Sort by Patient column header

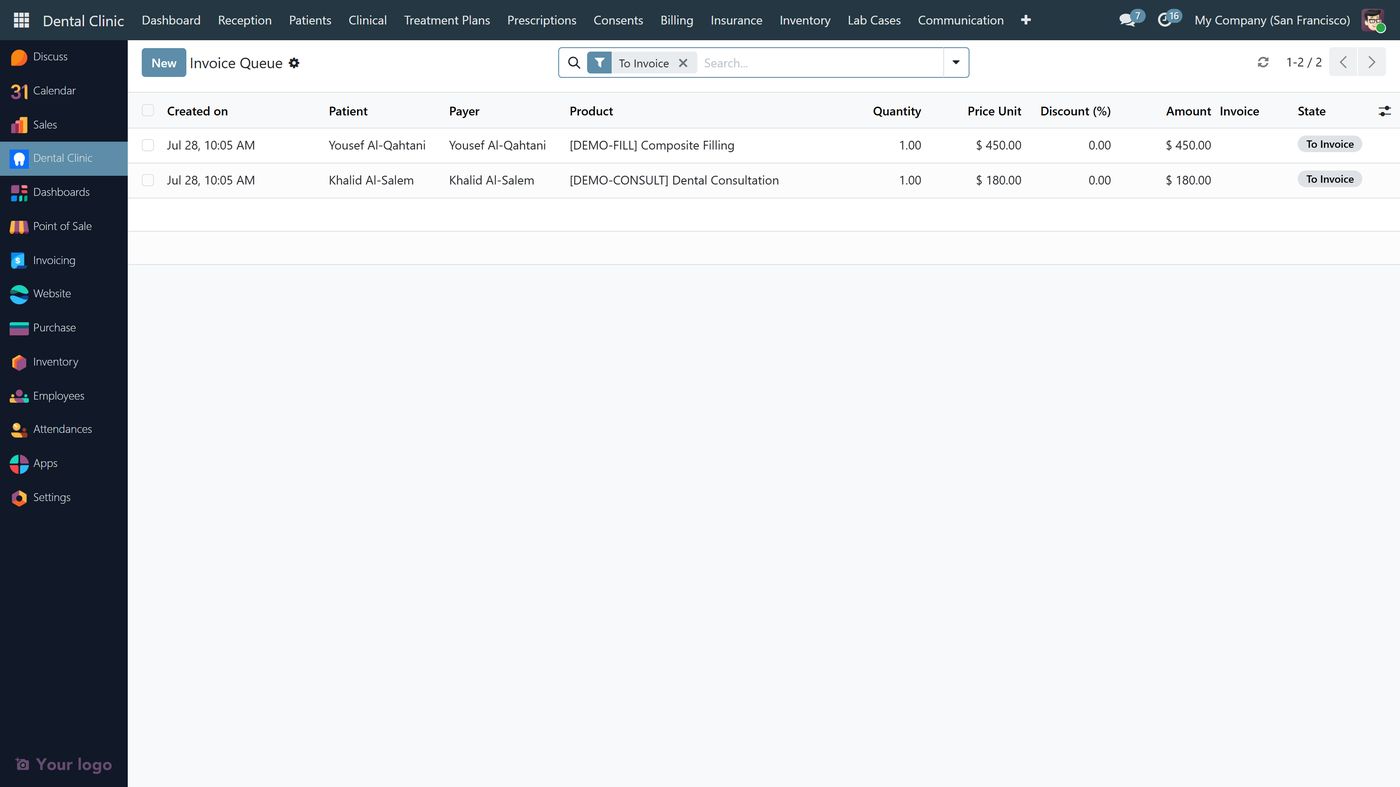click(x=348, y=111)
